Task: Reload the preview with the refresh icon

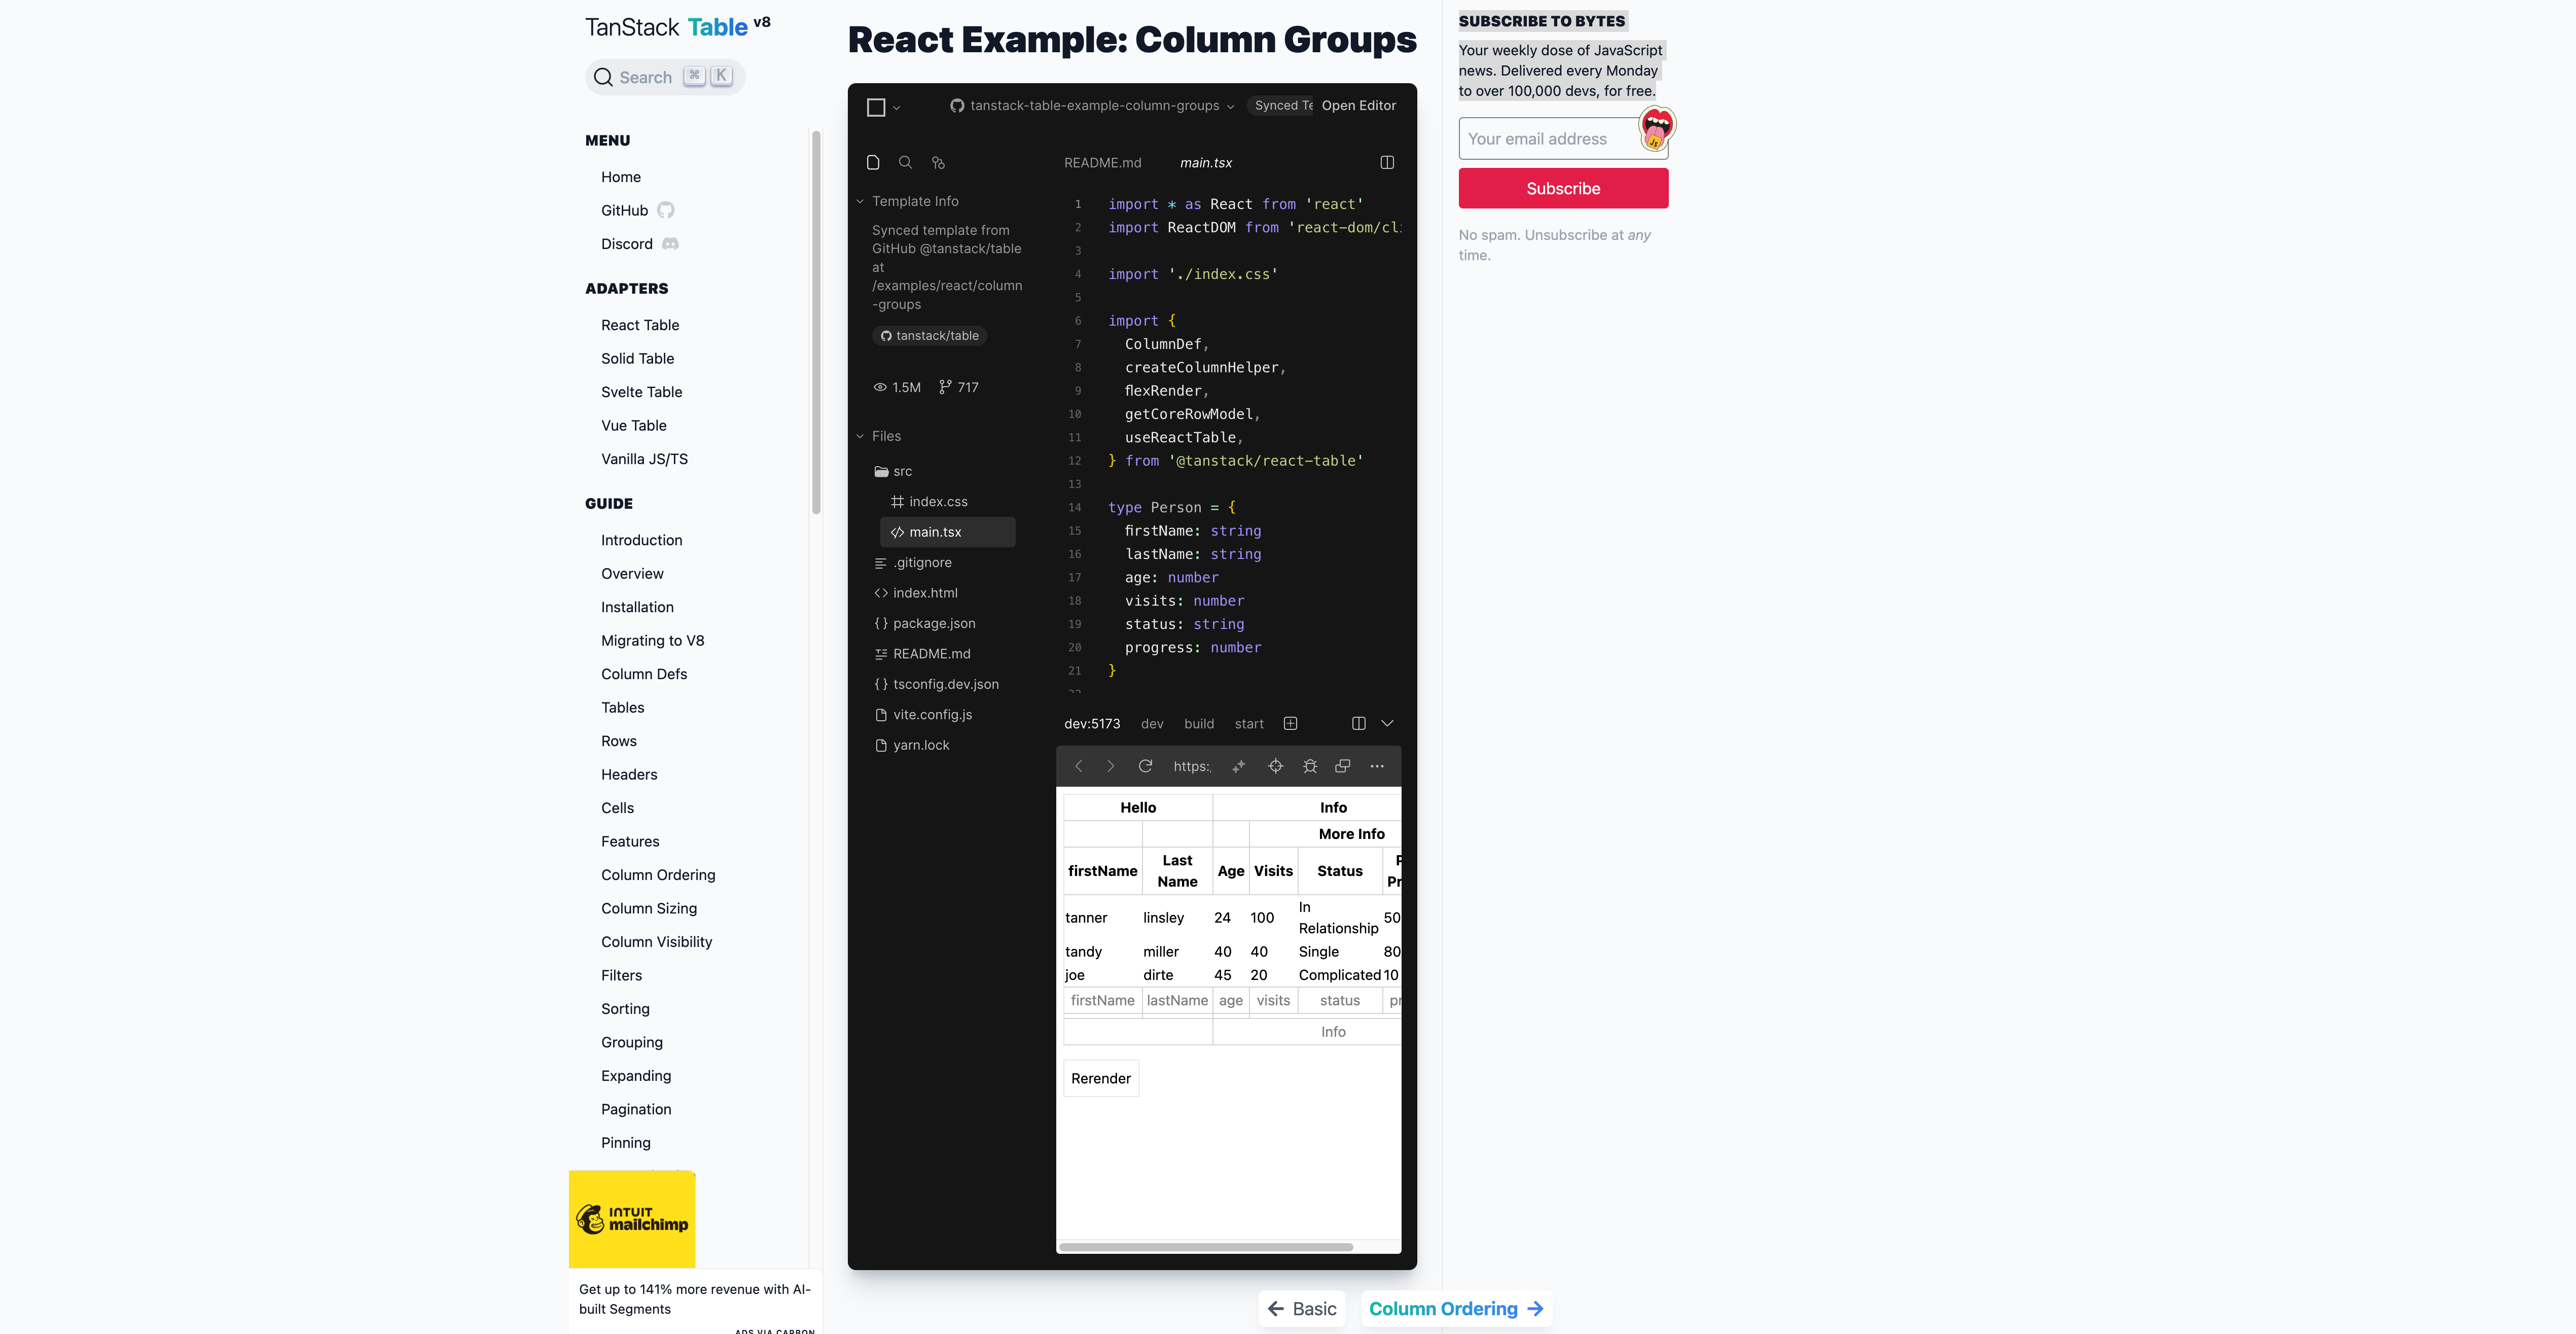Action: 1146,766
